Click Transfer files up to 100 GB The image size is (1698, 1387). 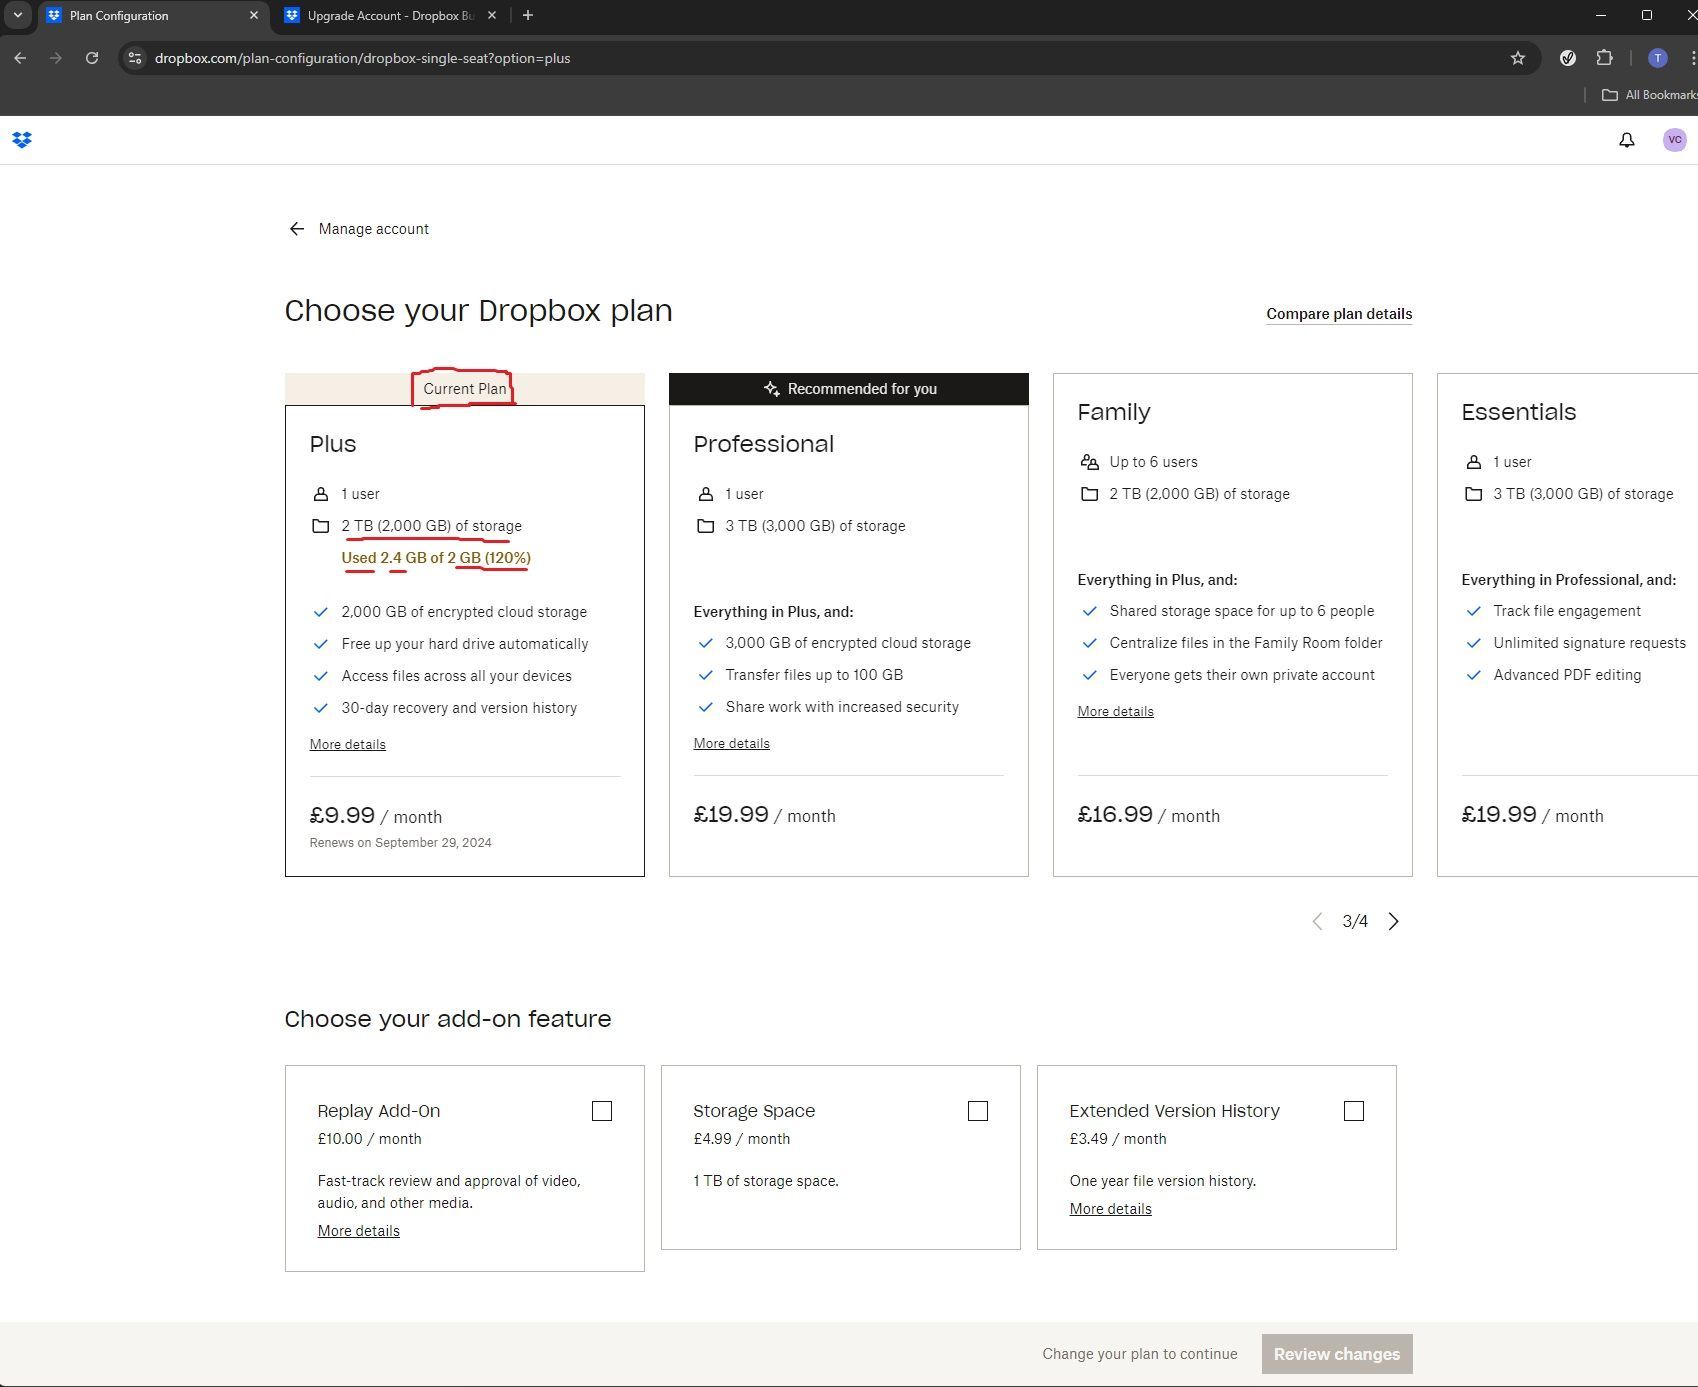pos(814,675)
